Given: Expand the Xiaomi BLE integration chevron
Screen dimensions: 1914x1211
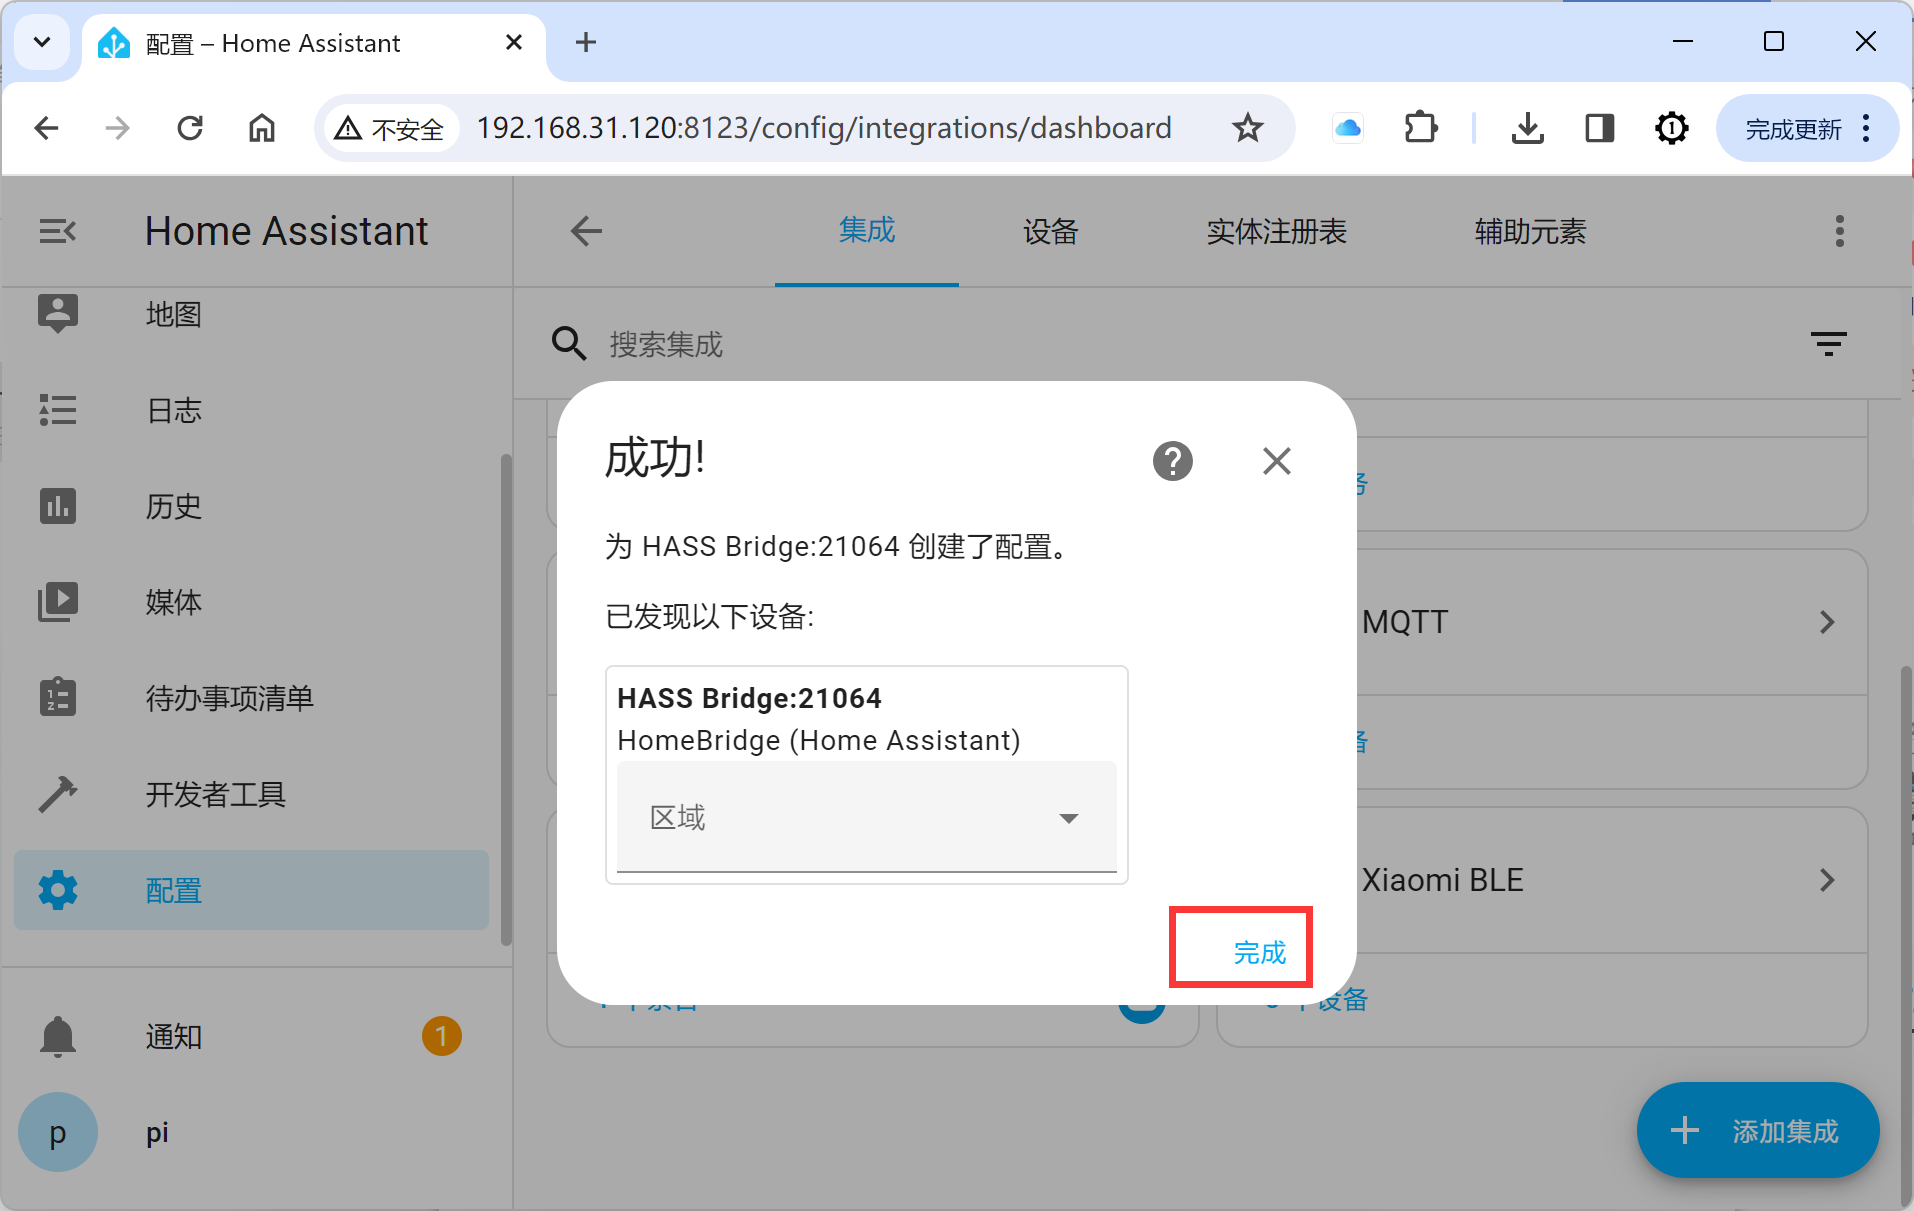Looking at the screenshot, I should click(x=1827, y=880).
